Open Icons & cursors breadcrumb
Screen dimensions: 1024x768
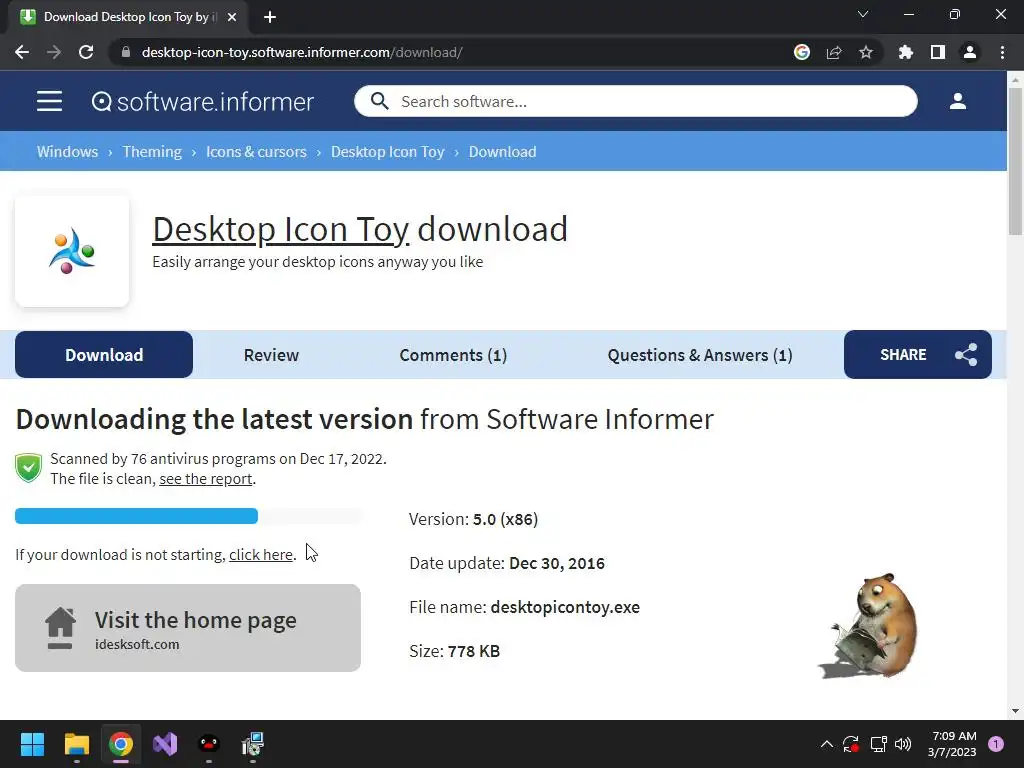coord(256,152)
